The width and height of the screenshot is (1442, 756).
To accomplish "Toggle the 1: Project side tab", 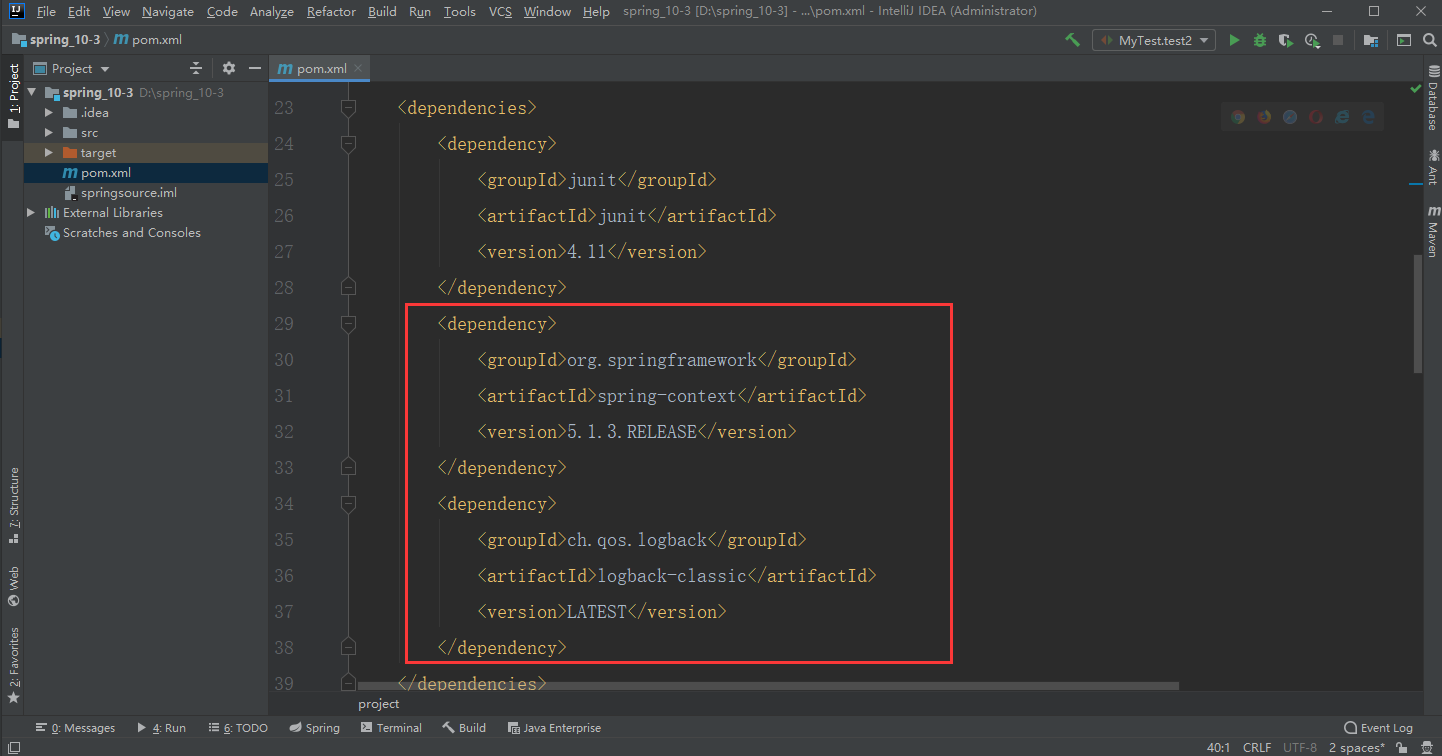I will [x=13, y=97].
